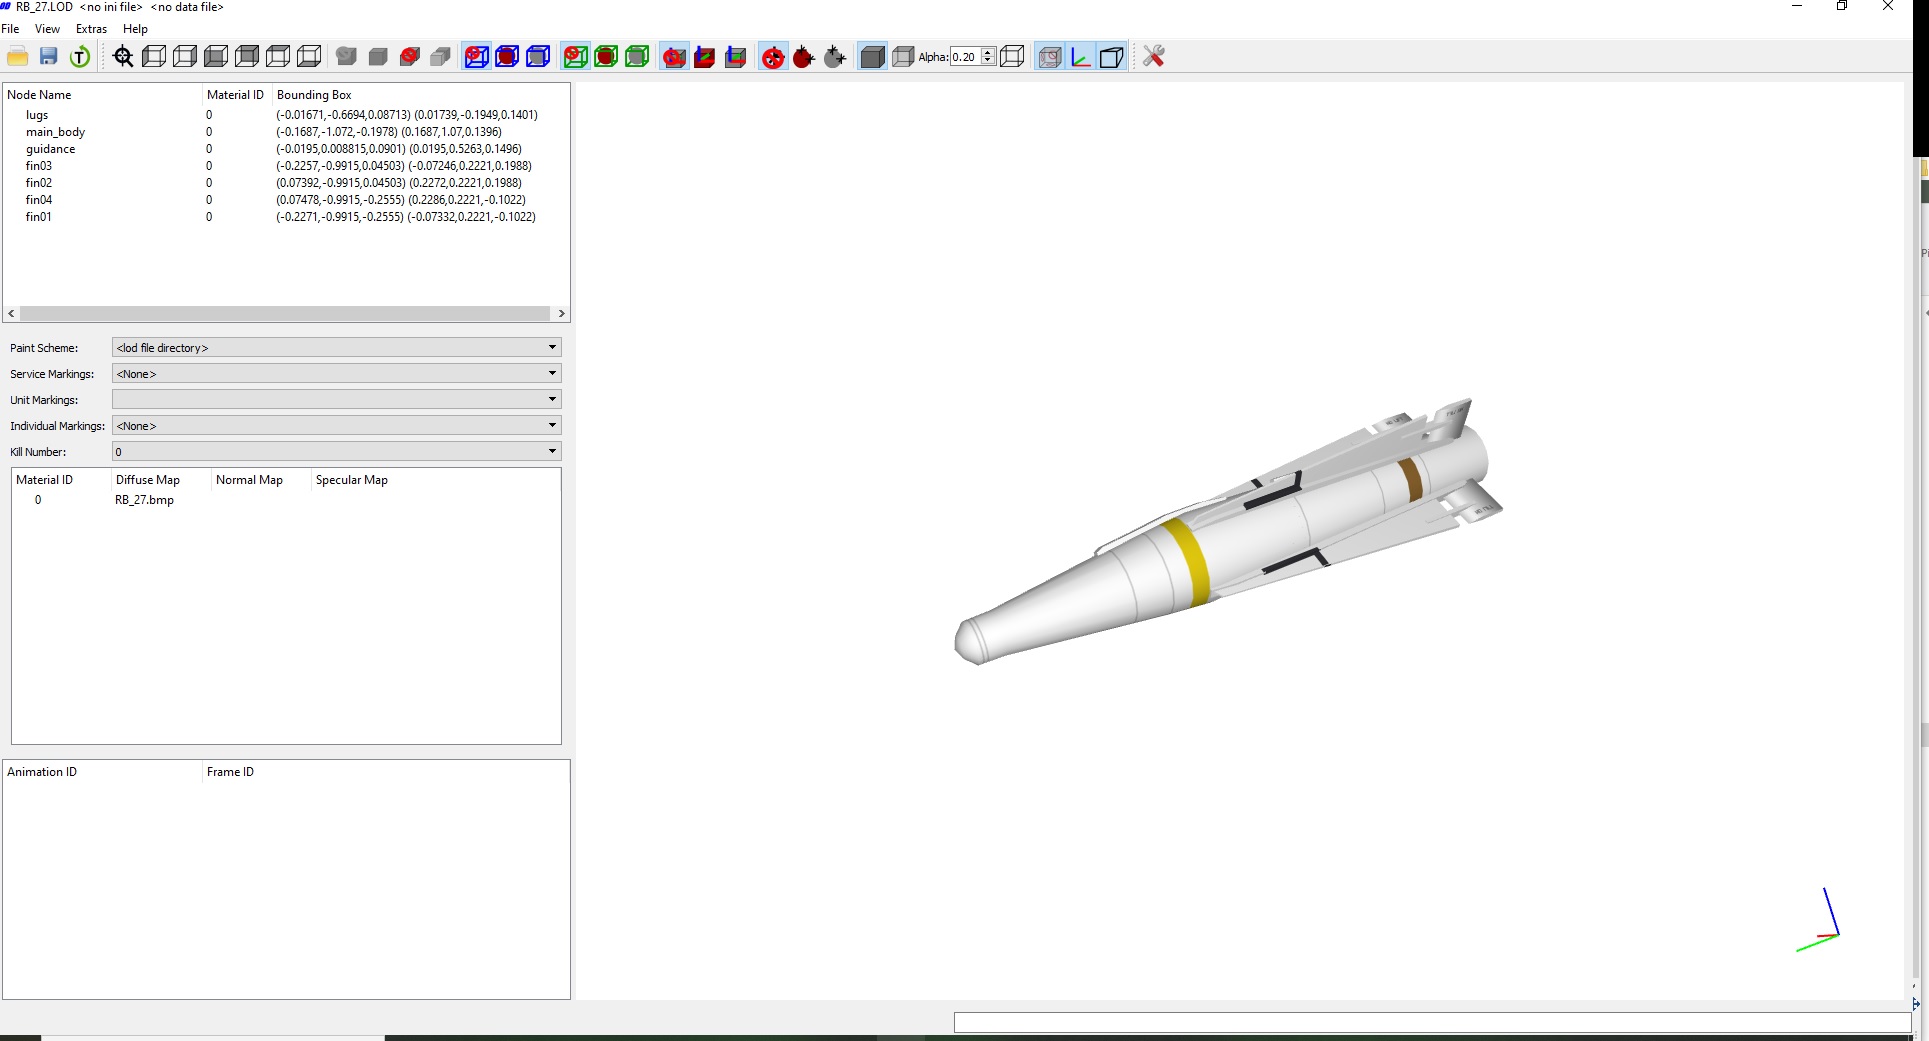Click the green reload textures icon
Image resolution: width=1929 pixels, height=1041 pixels.
coord(80,57)
